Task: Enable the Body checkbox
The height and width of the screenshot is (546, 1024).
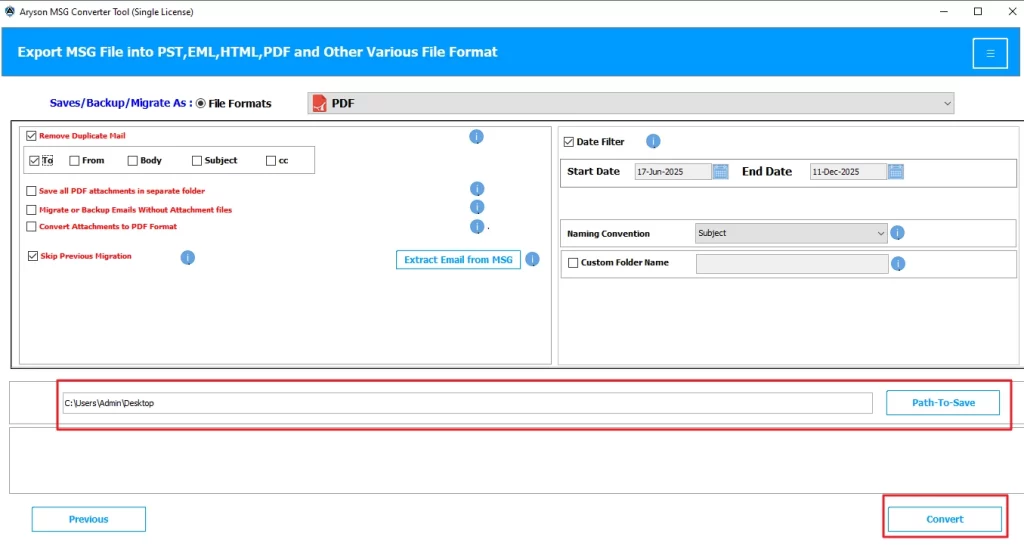Action: pyautogui.click(x=133, y=161)
